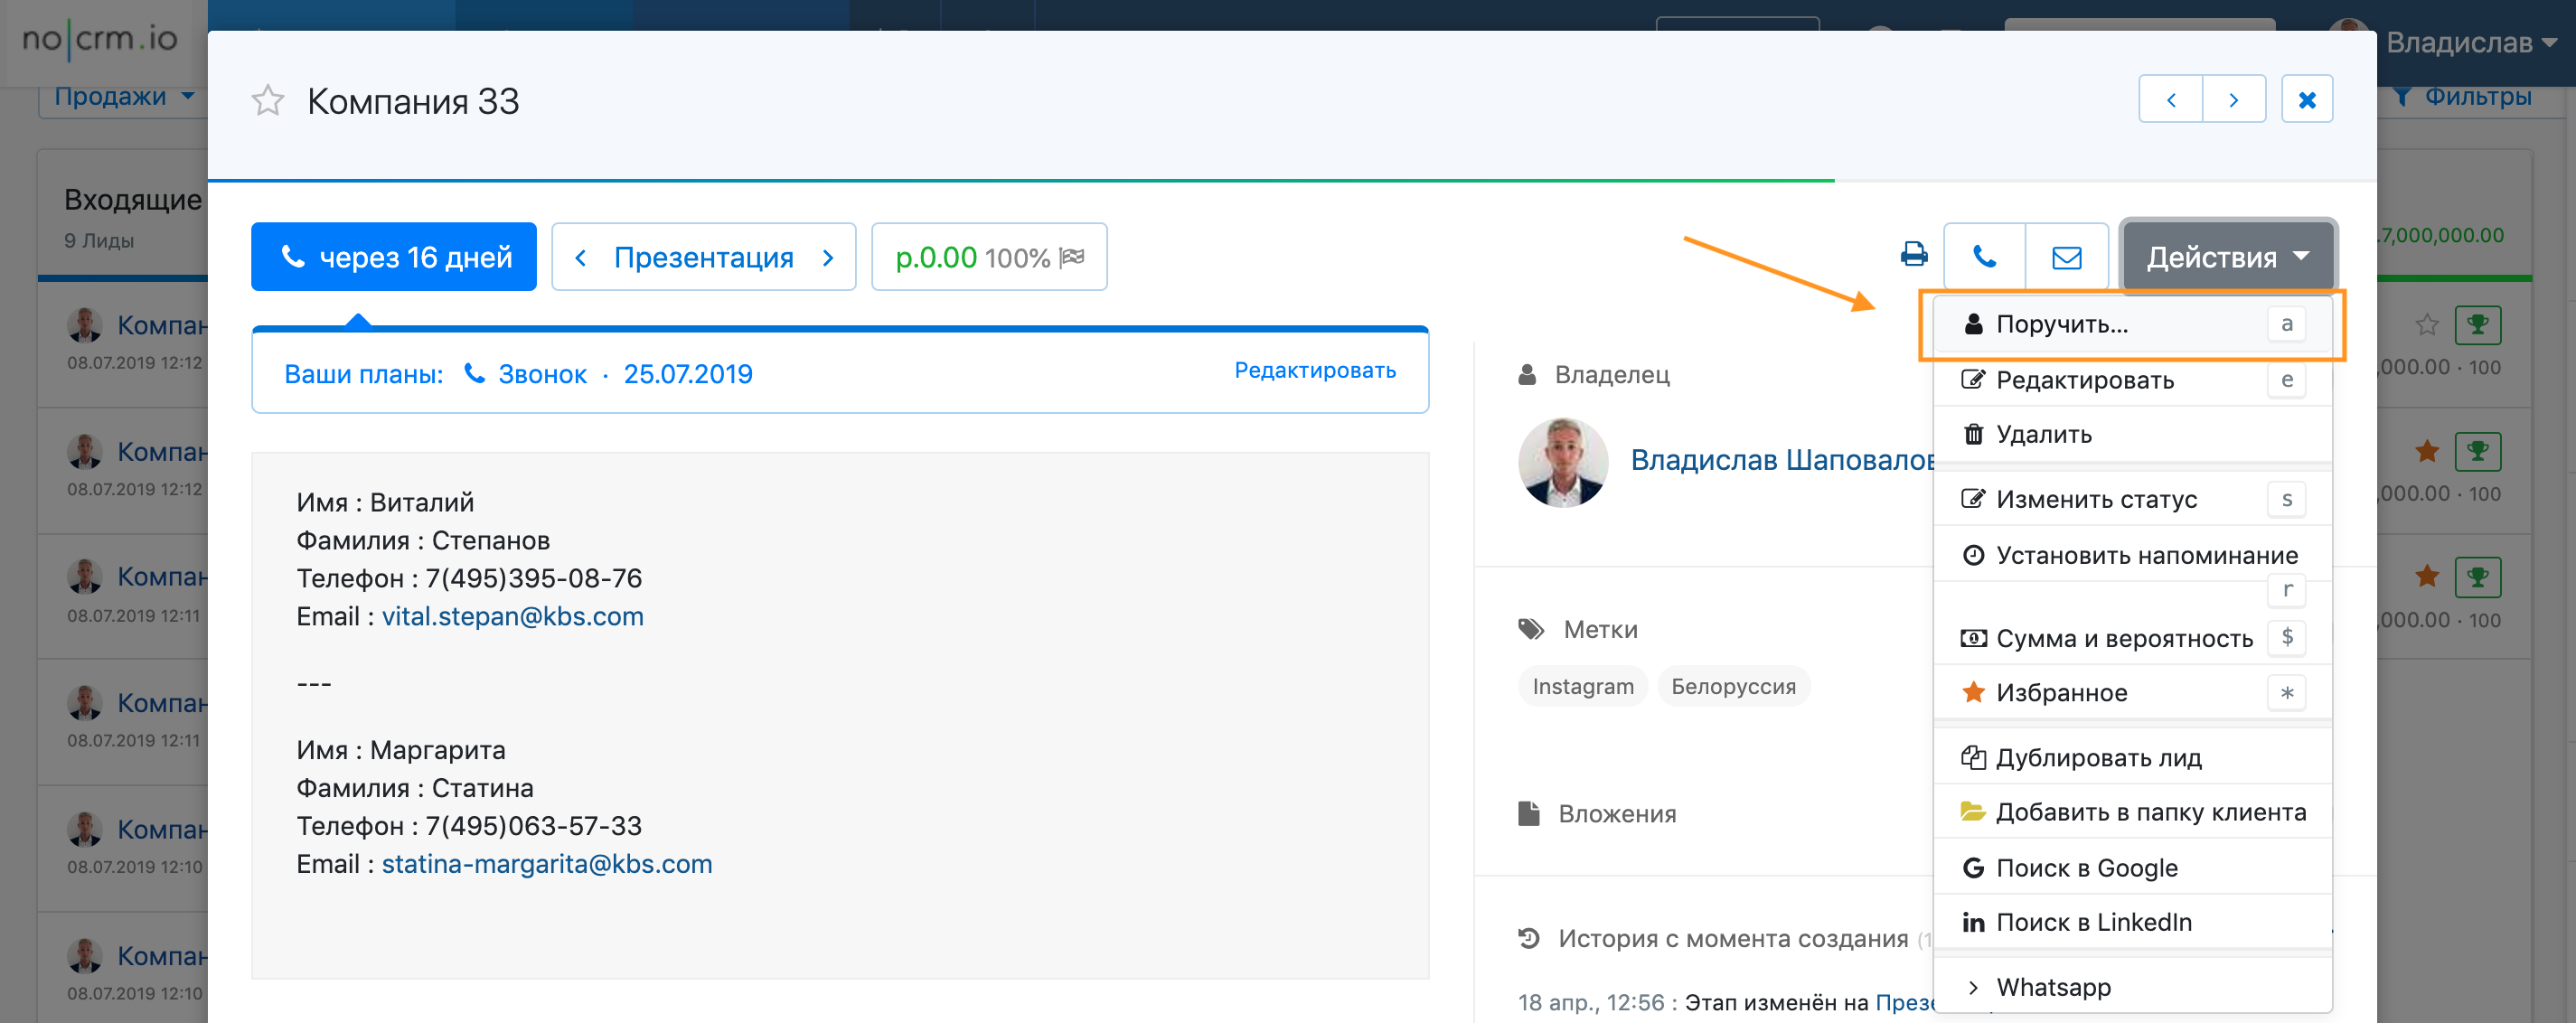Image resolution: width=2576 pixels, height=1023 pixels.
Task: Click the Редактировать plans link
Action: pyautogui.click(x=1314, y=371)
